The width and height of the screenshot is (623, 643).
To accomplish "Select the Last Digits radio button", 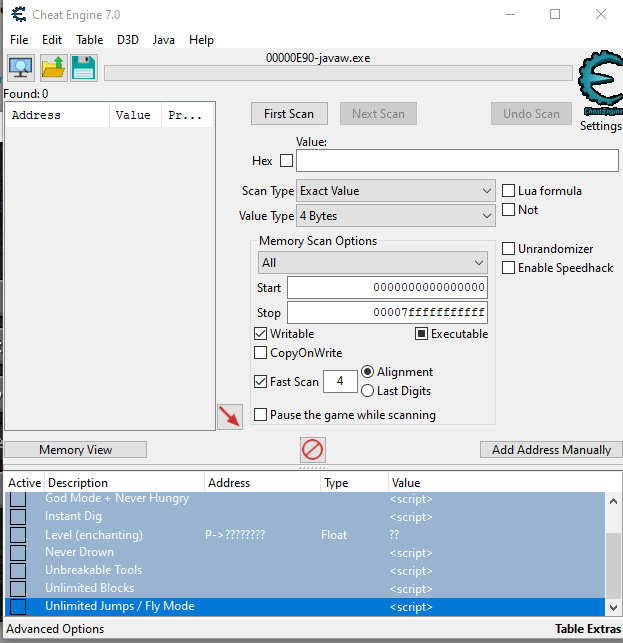I will (368, 391).
